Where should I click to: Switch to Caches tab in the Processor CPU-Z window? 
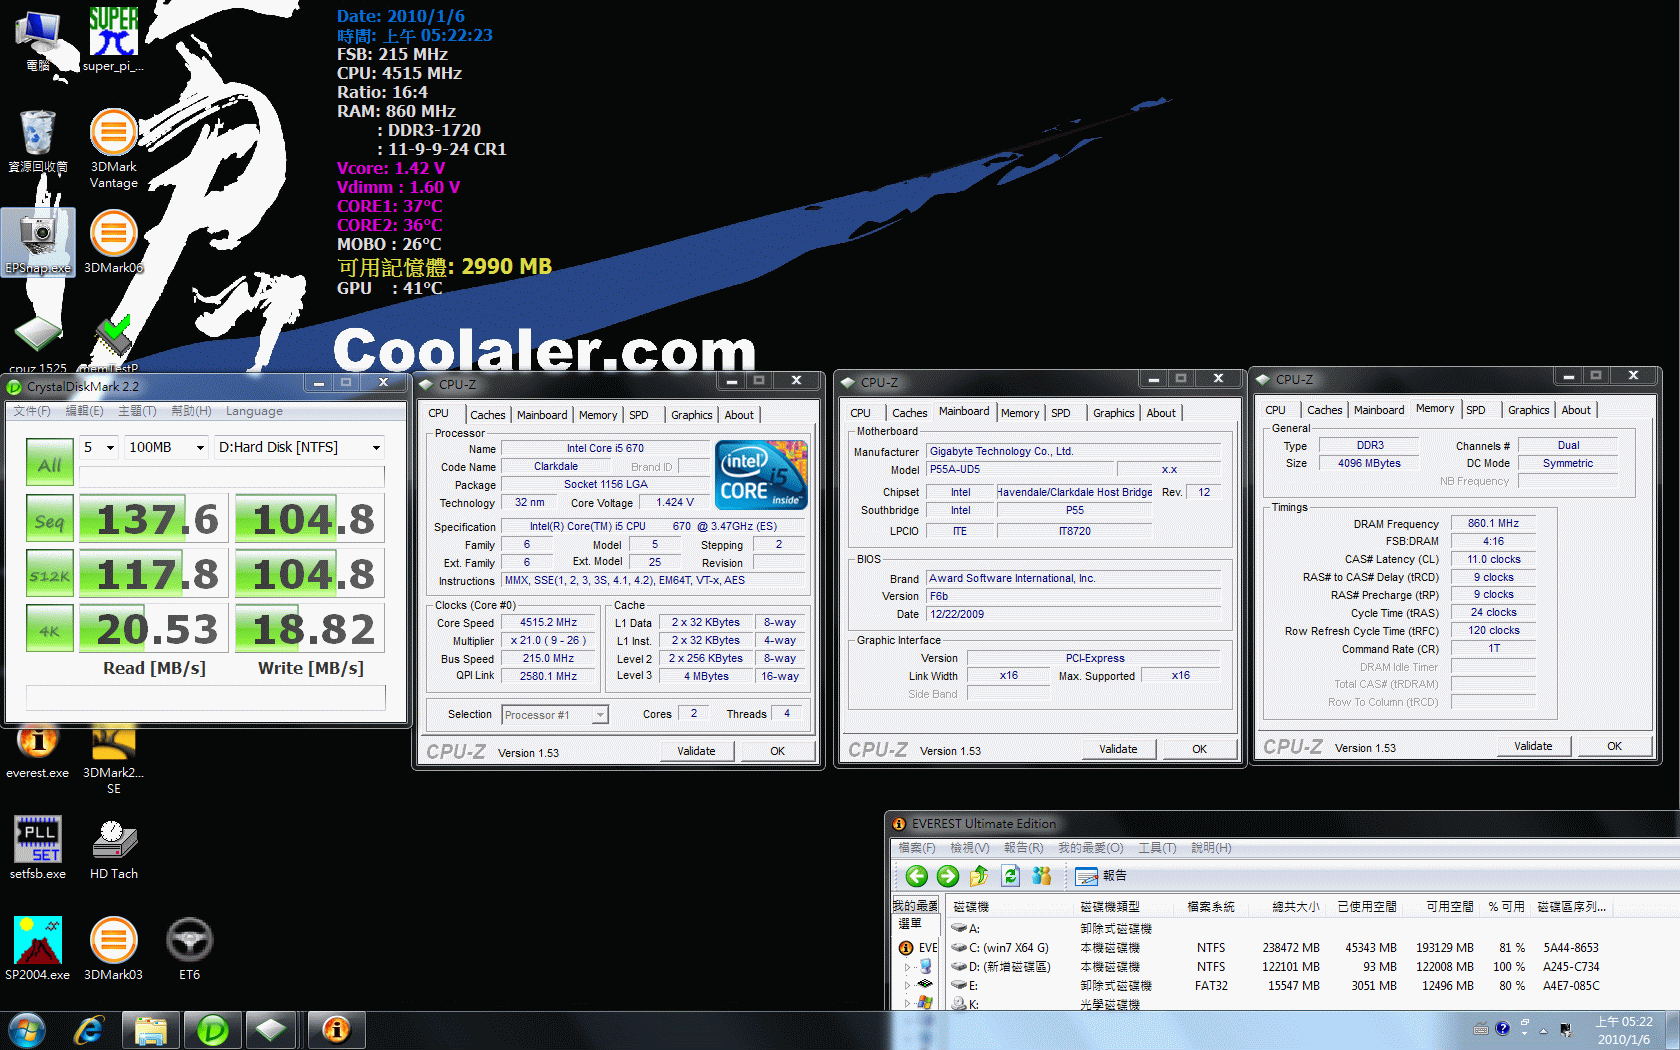coord(488,415)
